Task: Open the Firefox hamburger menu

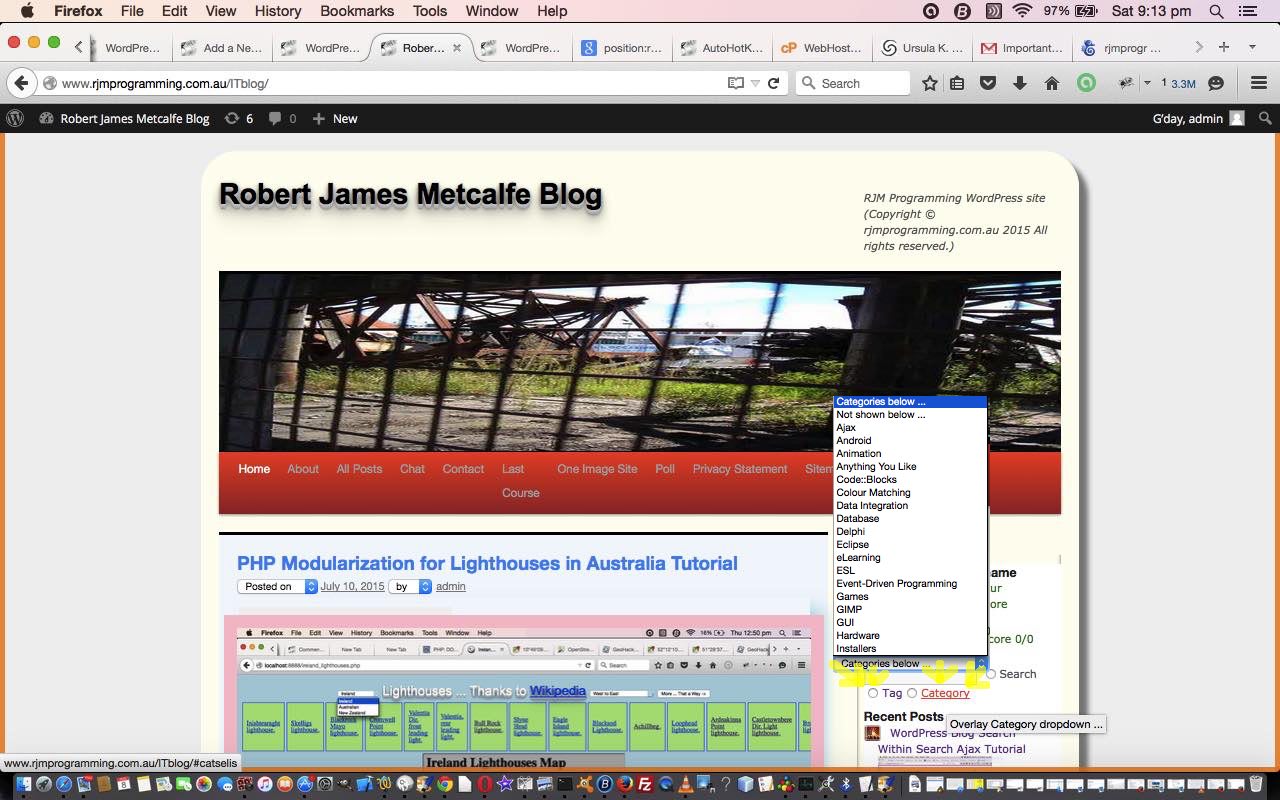Action: click(1258, 84)
